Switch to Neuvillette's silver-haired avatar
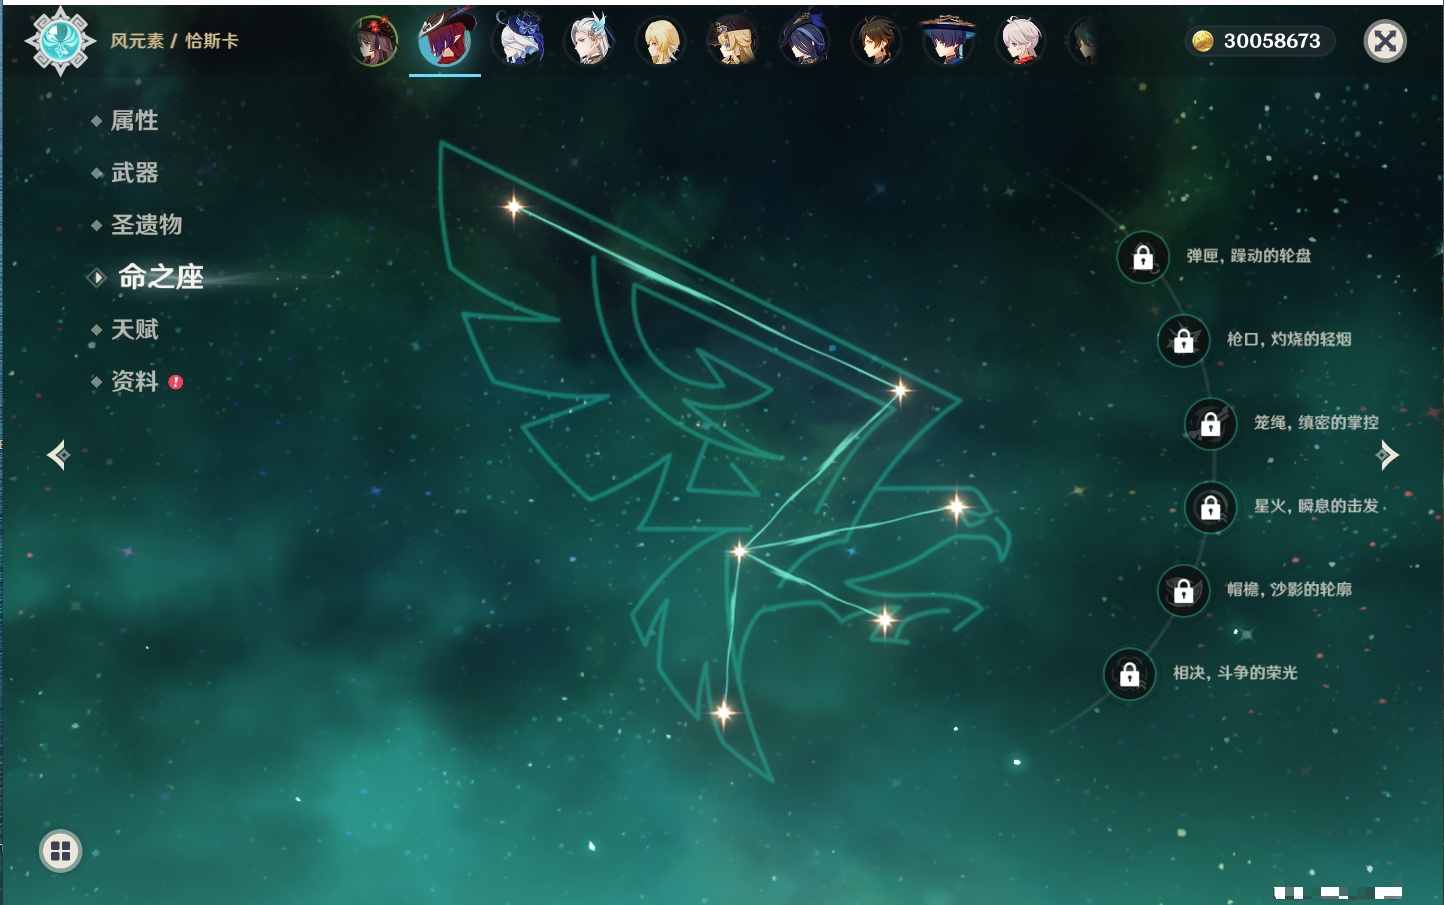This screenshot has height=905, width=1444. tap(590, 41)
